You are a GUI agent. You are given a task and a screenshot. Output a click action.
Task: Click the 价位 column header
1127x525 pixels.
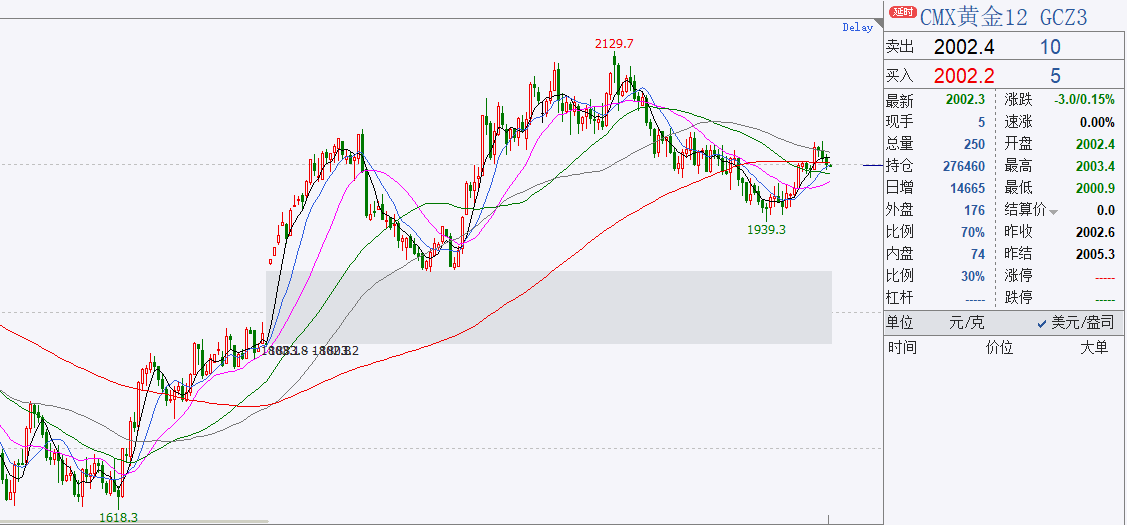click(x=999, y=348)
